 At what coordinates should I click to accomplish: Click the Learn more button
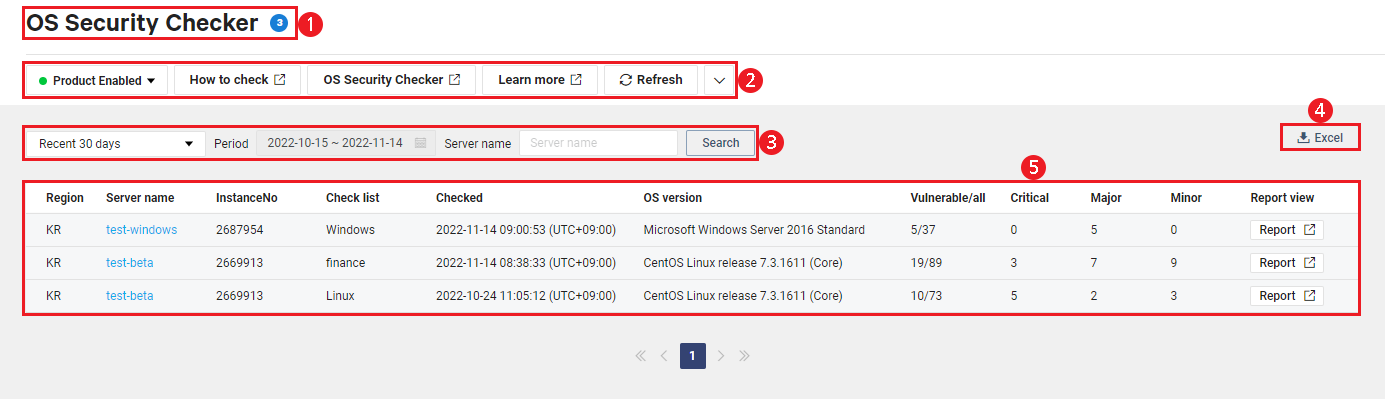[x=540, y=80]
